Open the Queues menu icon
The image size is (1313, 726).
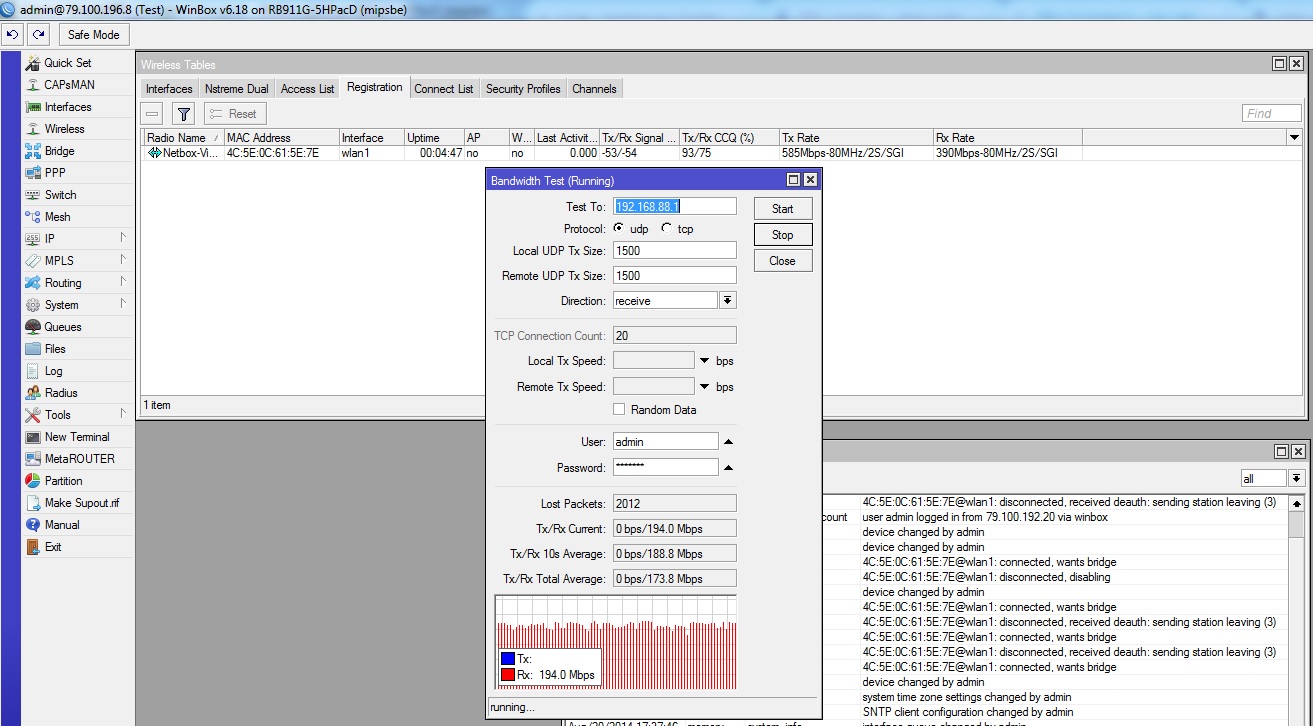point(33,327)
